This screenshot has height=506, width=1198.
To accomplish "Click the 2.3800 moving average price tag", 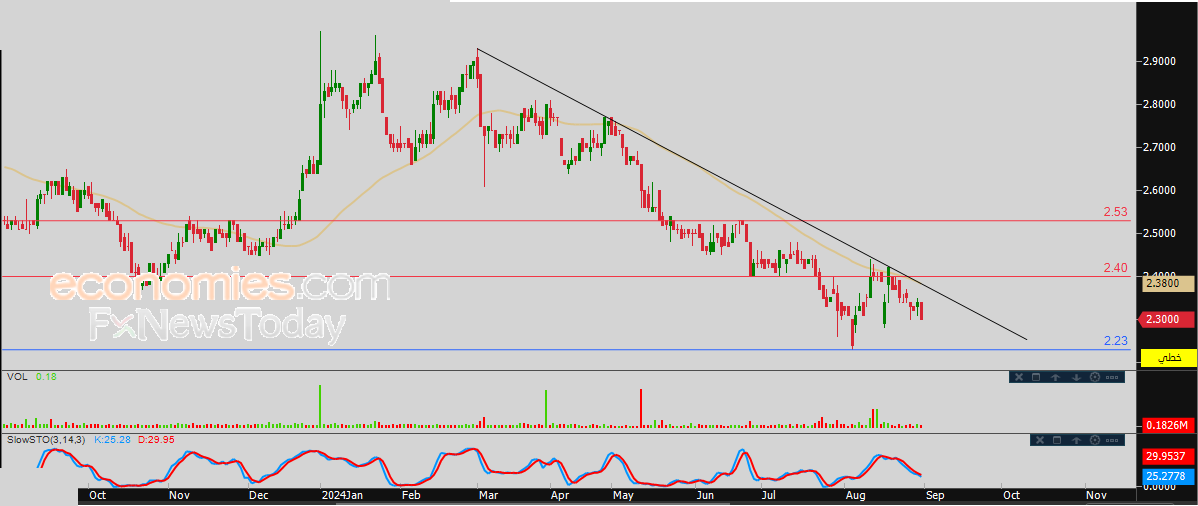I will (1167, 284).
